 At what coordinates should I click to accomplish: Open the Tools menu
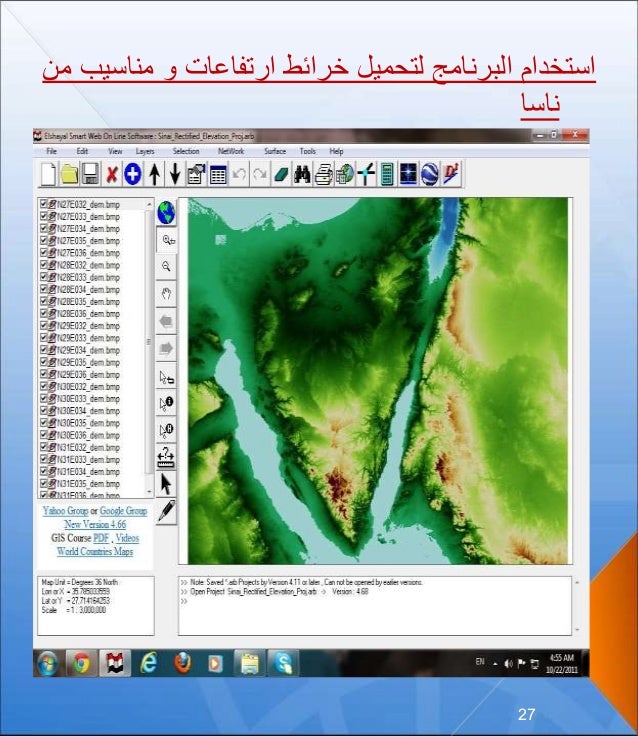coord(307,151)
